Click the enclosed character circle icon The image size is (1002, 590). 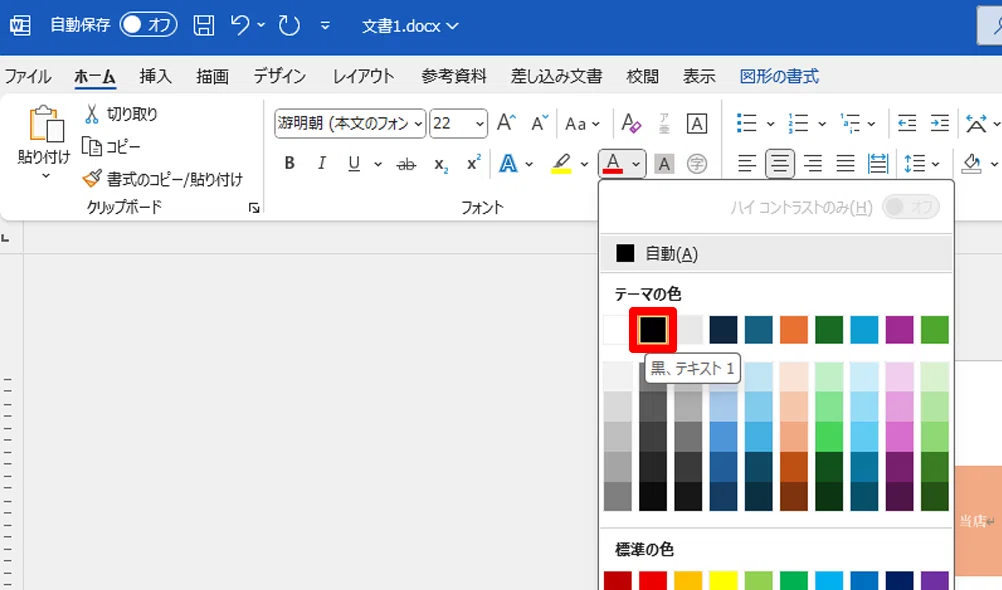697,164
